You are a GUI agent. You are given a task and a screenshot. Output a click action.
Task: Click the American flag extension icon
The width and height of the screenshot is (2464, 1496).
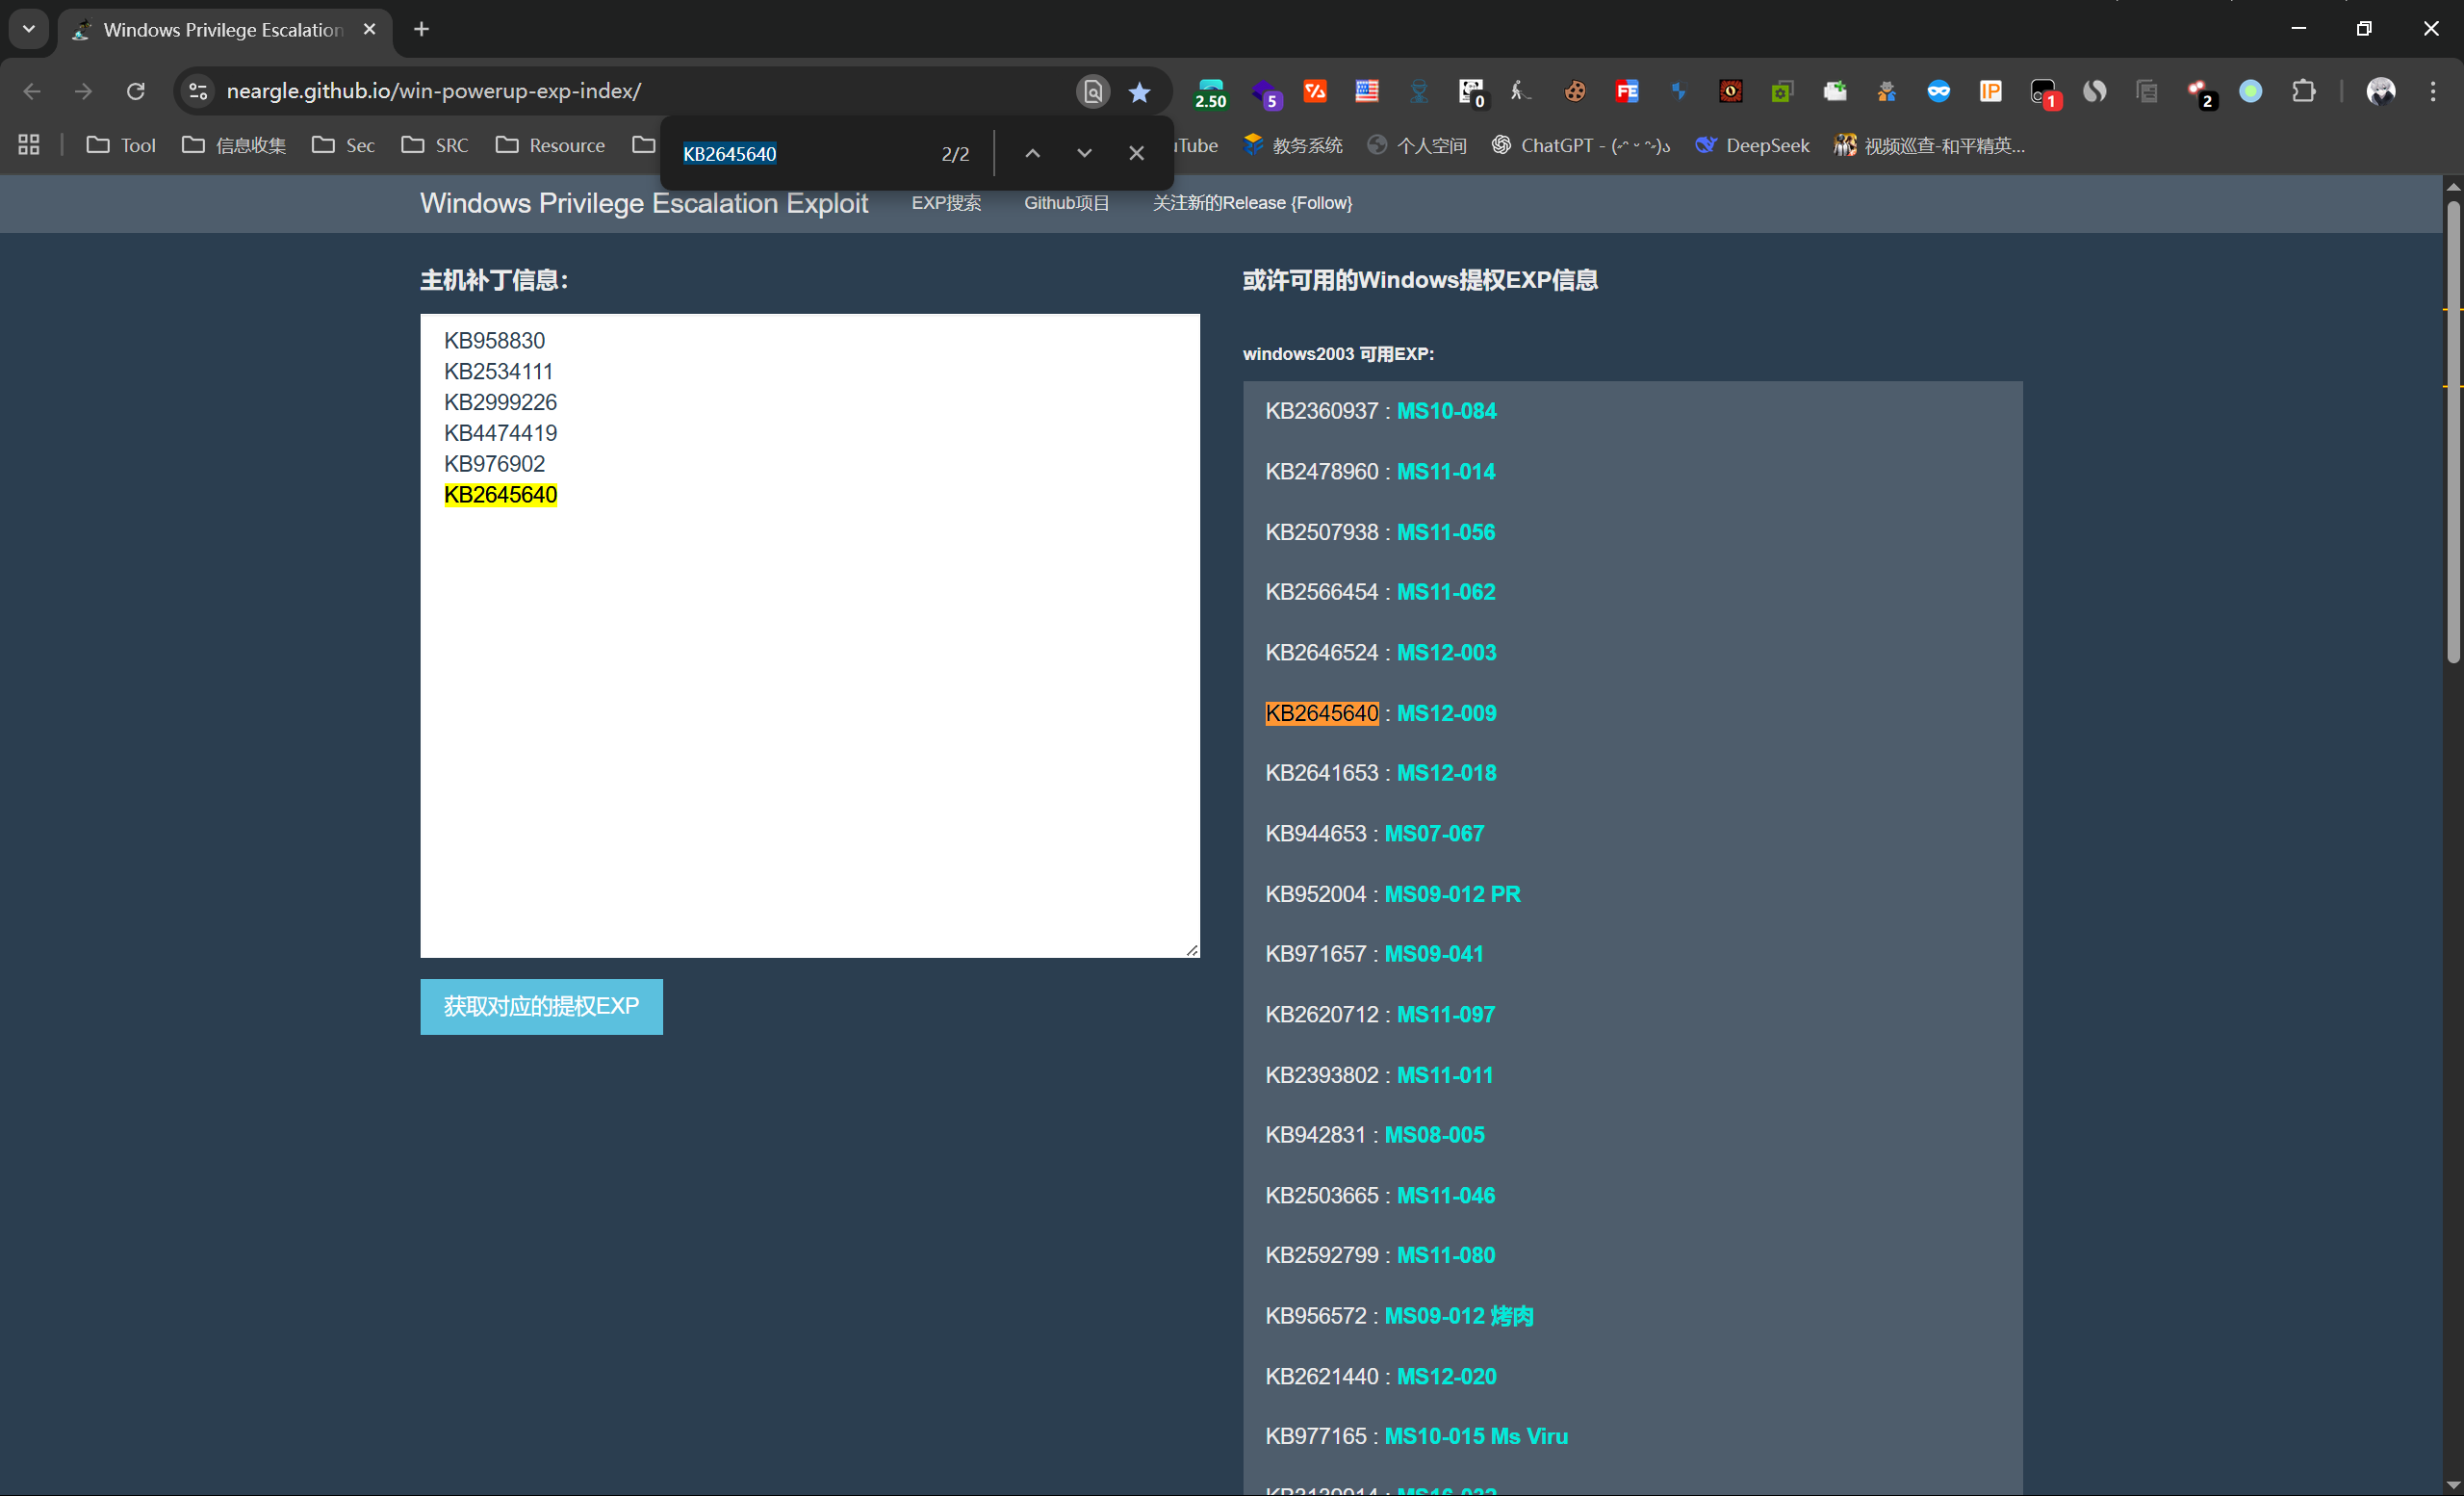[x=1367, y=91]
